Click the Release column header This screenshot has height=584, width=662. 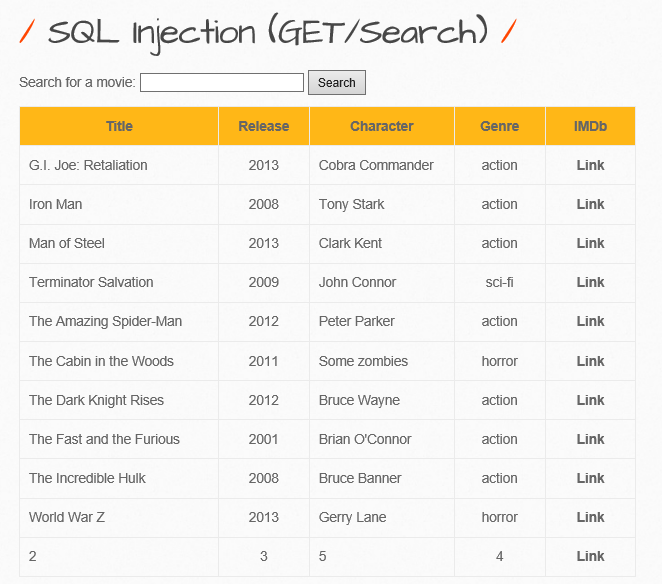pos(264,126)
